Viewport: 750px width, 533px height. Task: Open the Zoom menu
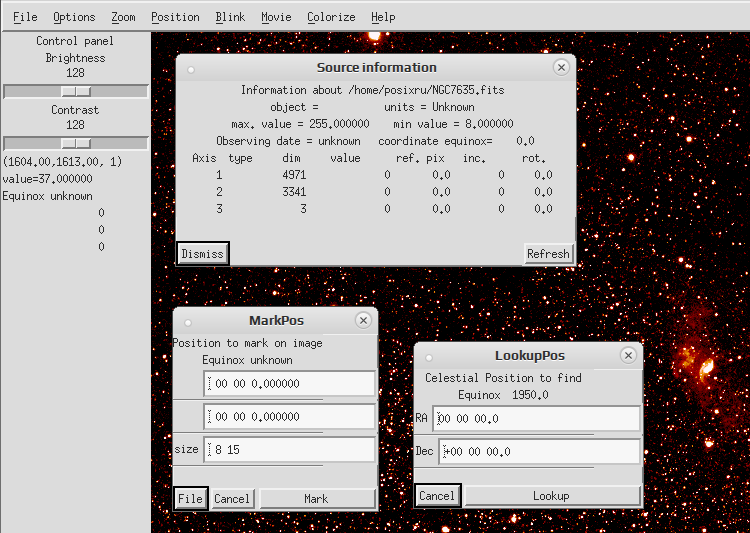[x=123, y=17]
